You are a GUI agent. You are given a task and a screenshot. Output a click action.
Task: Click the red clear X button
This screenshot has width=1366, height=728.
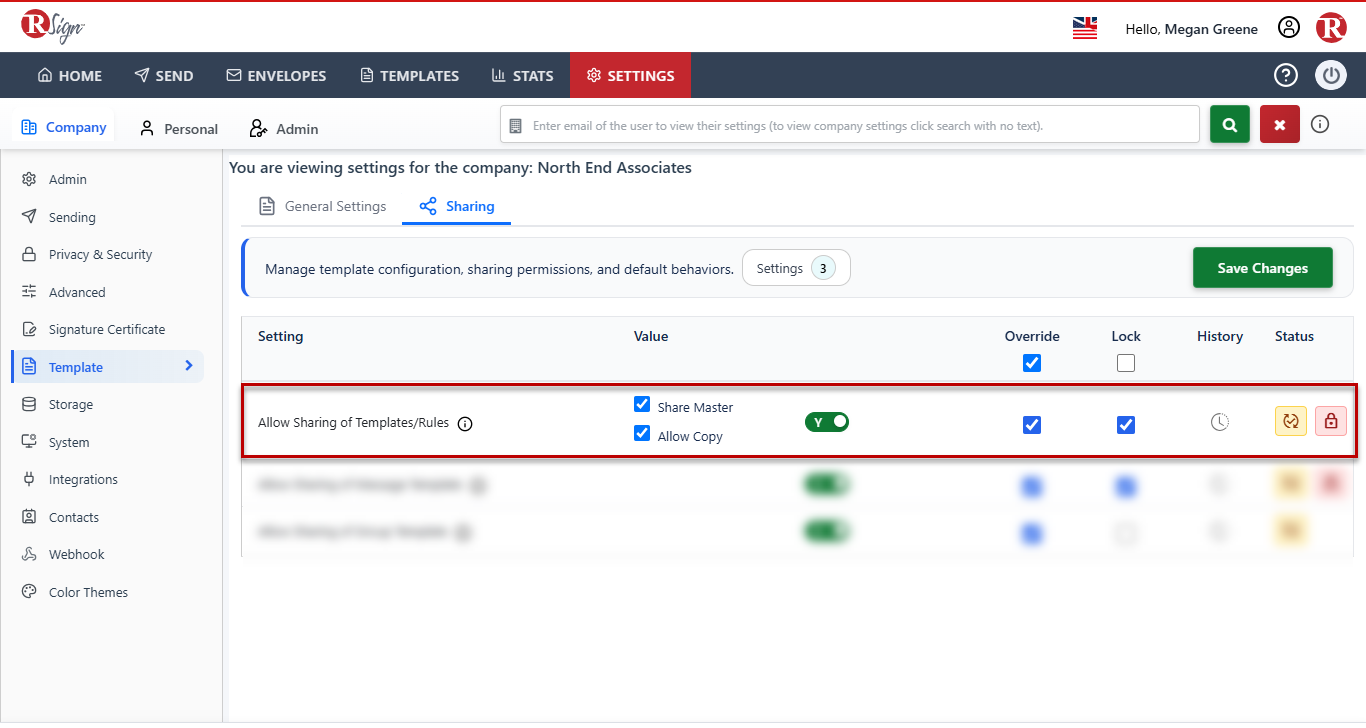tap(1280, 125)
